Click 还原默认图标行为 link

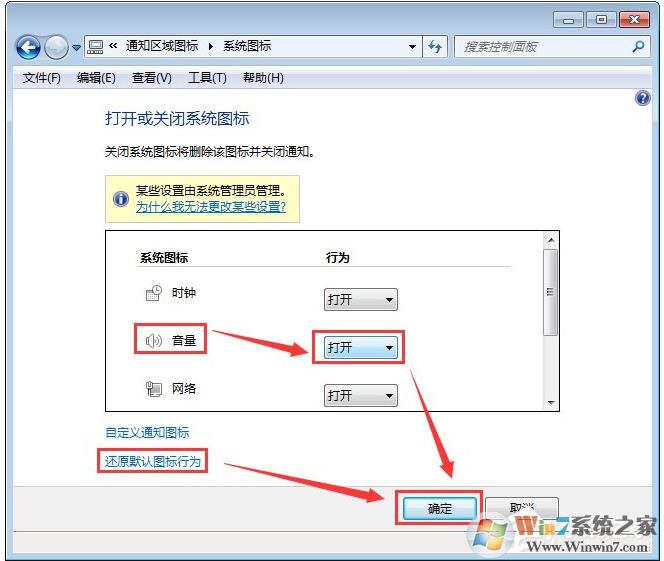[x=153, y=461]
